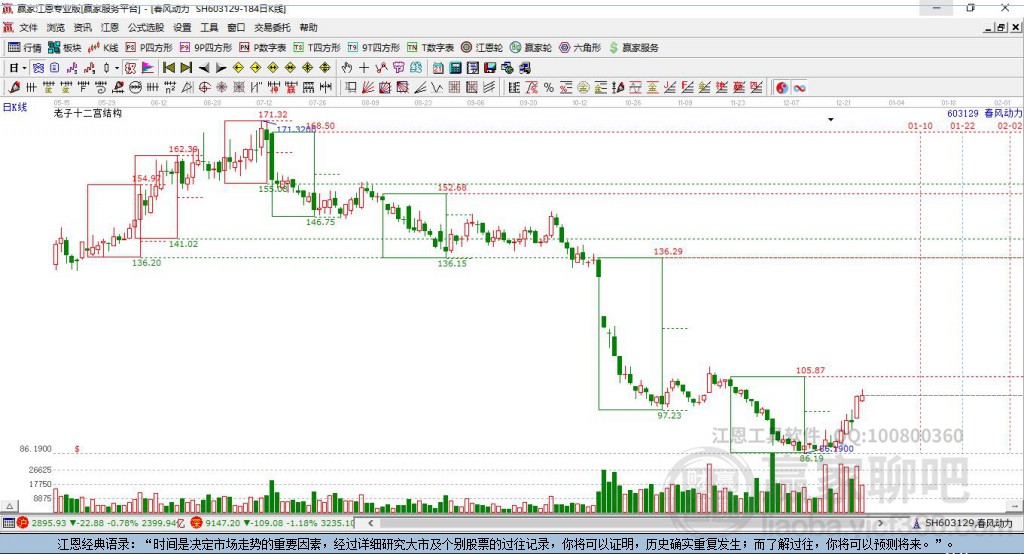Click the last yellow diamond four-way icon

pos(325,68)
